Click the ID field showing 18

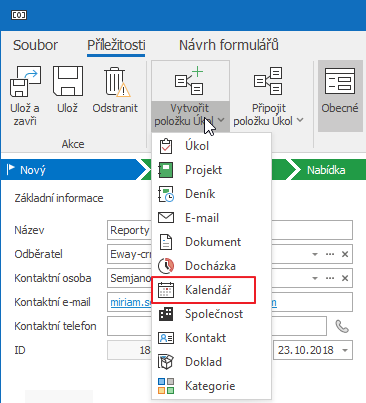(x=129, y=350)
